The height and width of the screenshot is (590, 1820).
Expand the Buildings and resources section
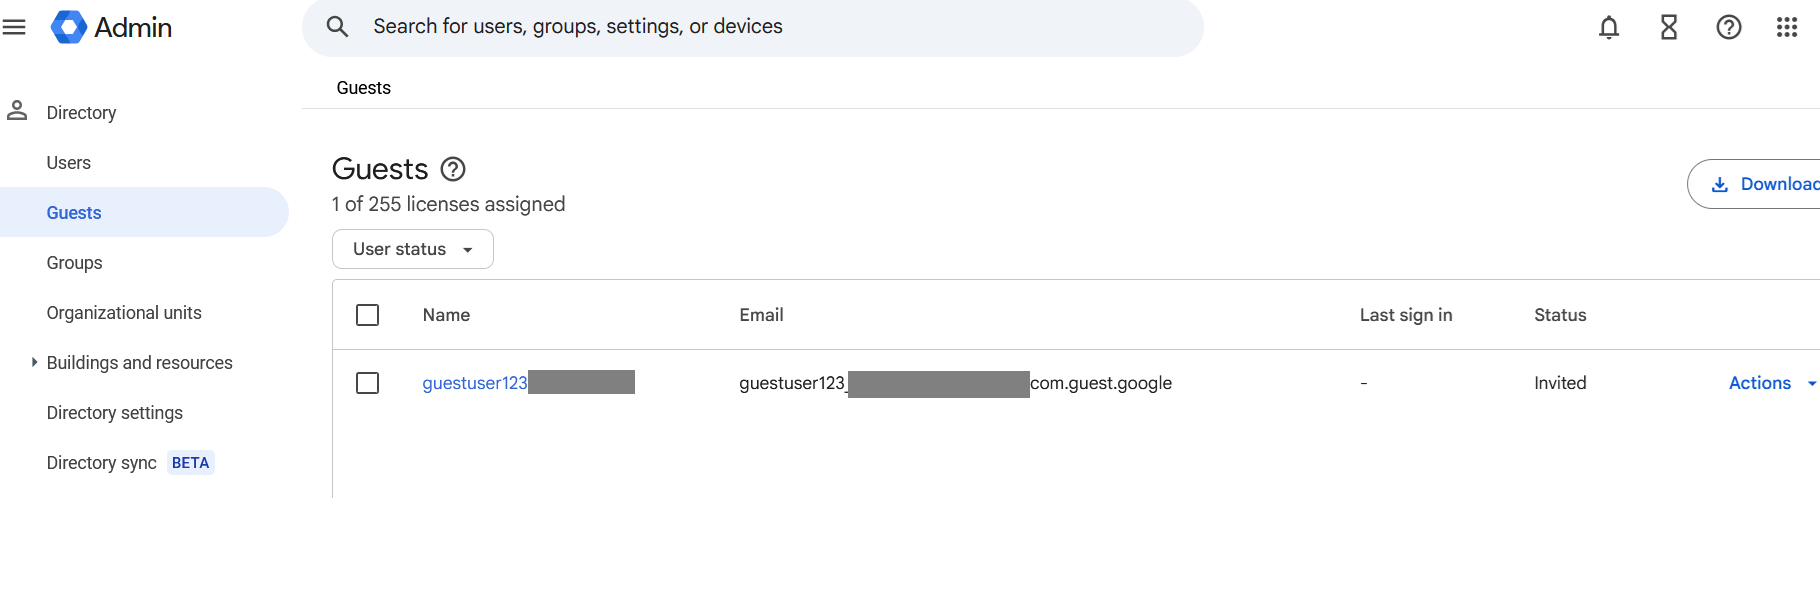tap(33, 362)
